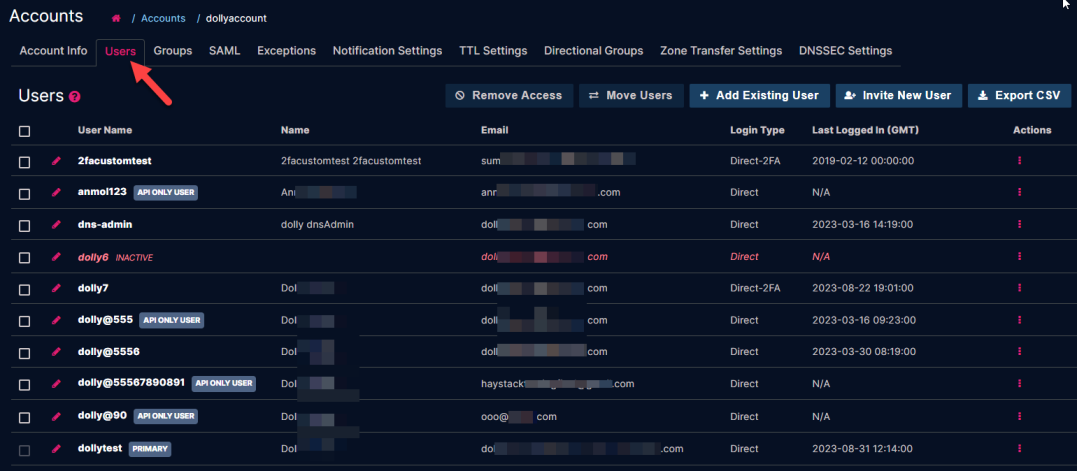Image resolution: width=1078 pixels, height=472 pixels.
Task: Click the edit pencil for dollytest
Action: pos(56,448)
